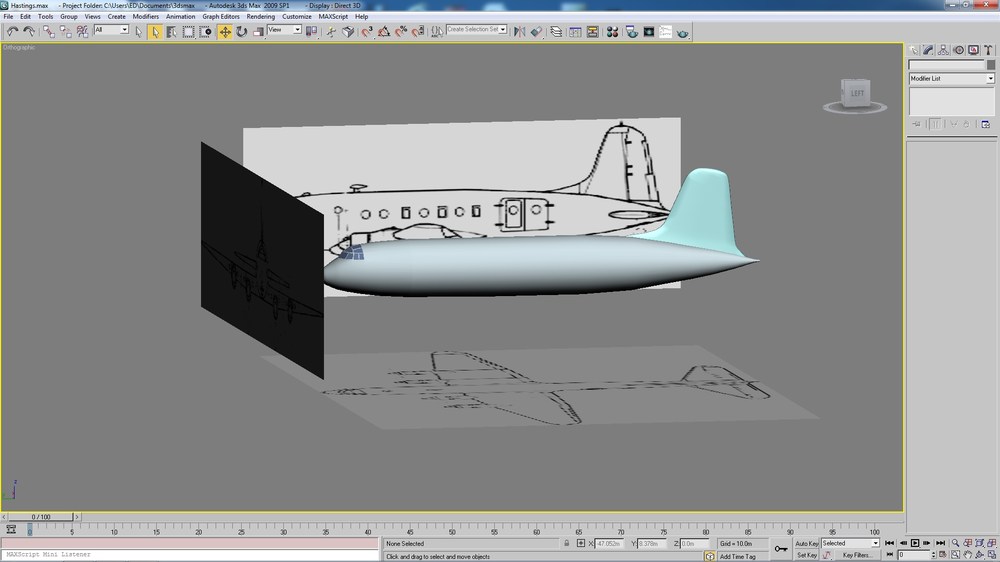The image size is (1000, 562).
Task: Open the selection filter All dropdown
Action: (x=111, y=30)
